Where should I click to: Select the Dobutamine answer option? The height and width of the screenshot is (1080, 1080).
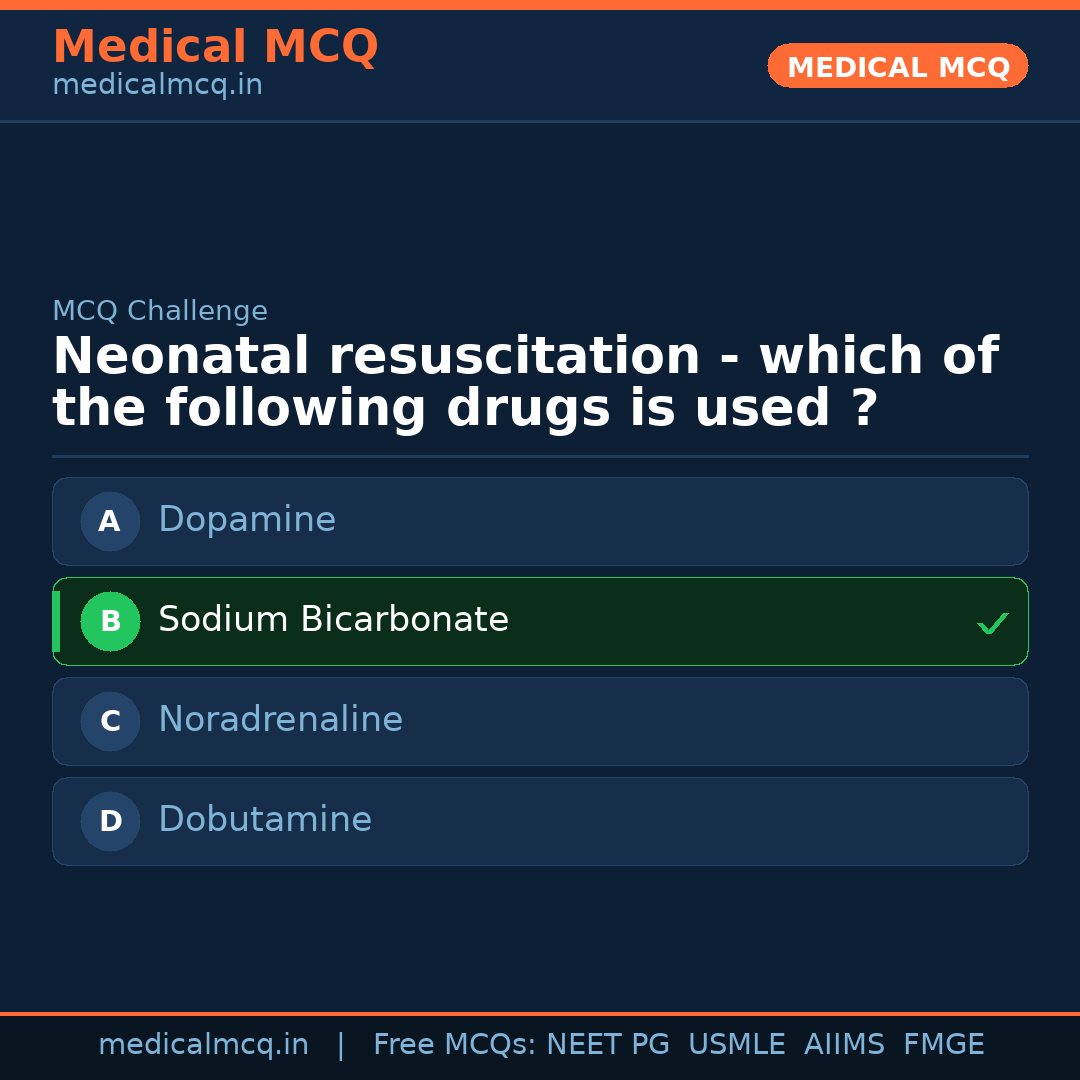coord(540,821)
